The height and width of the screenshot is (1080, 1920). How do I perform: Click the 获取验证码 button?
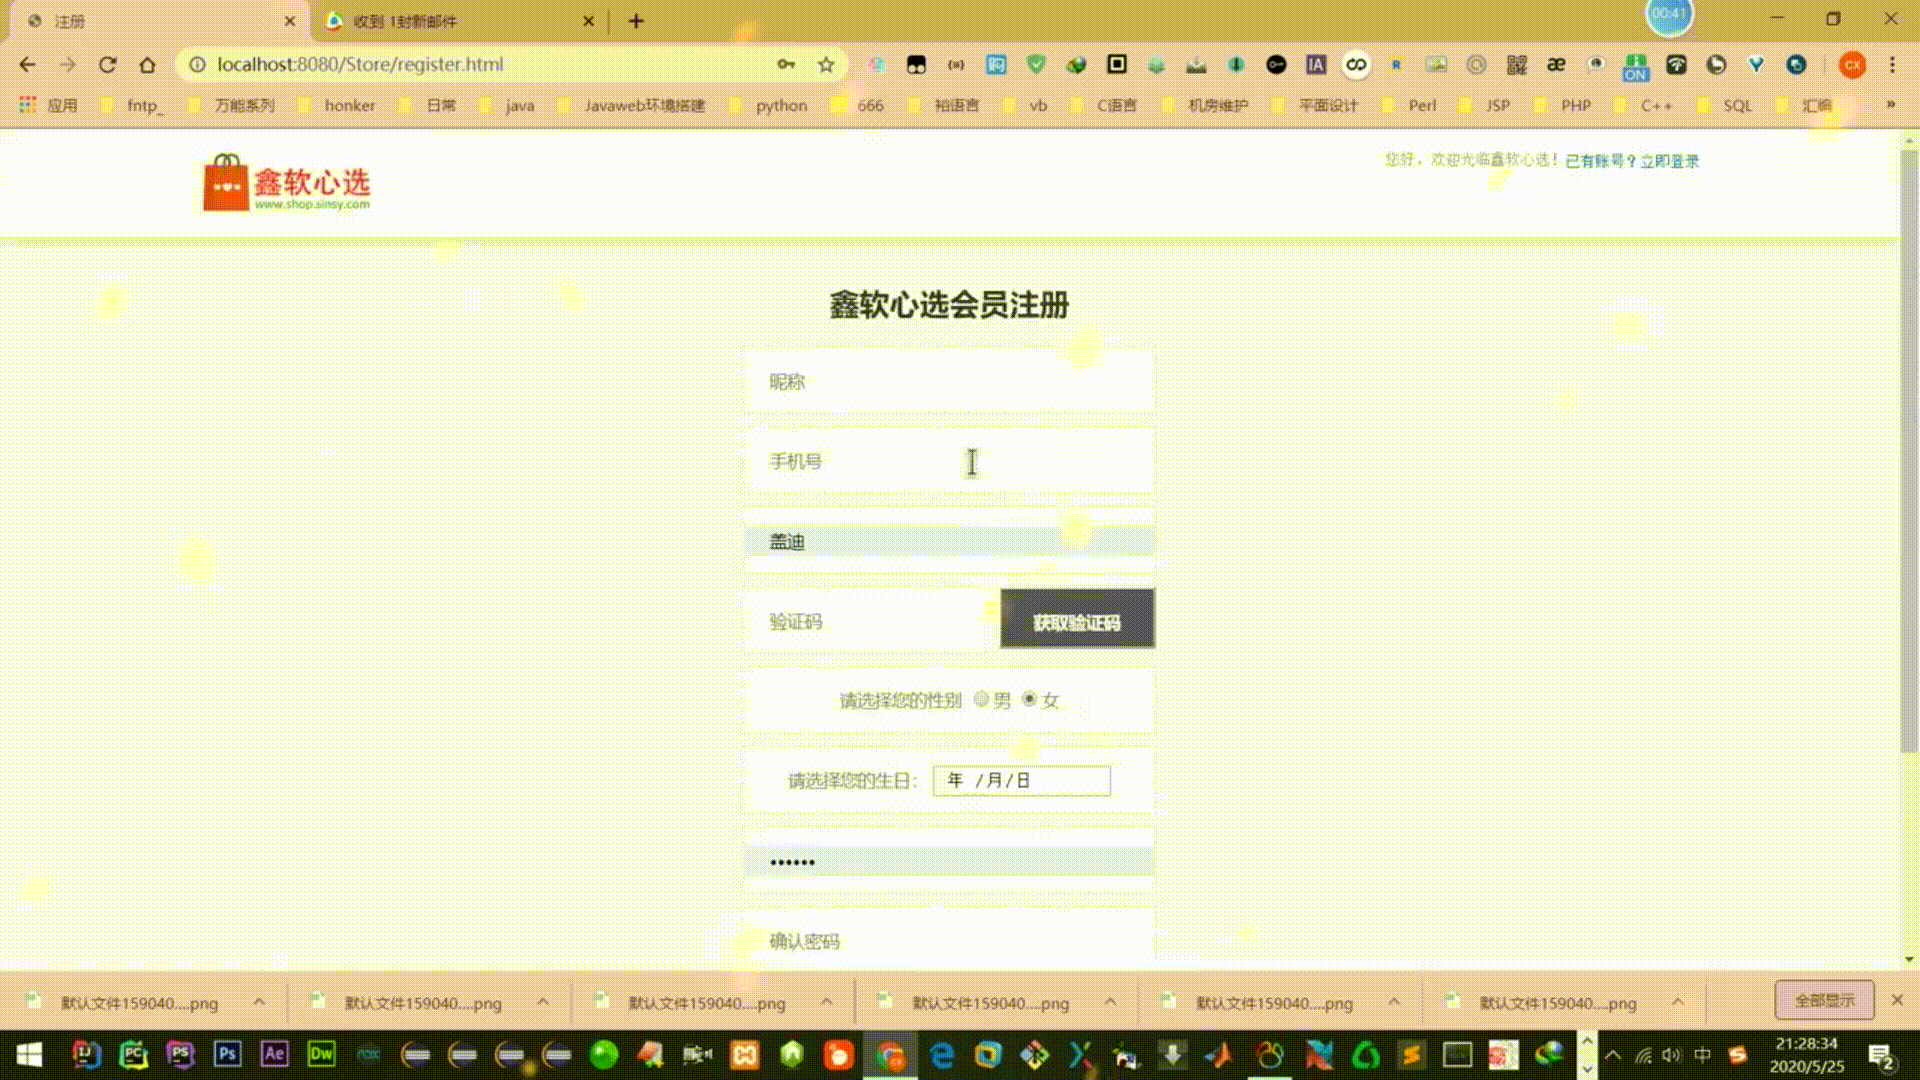[x=1077, y=621]
